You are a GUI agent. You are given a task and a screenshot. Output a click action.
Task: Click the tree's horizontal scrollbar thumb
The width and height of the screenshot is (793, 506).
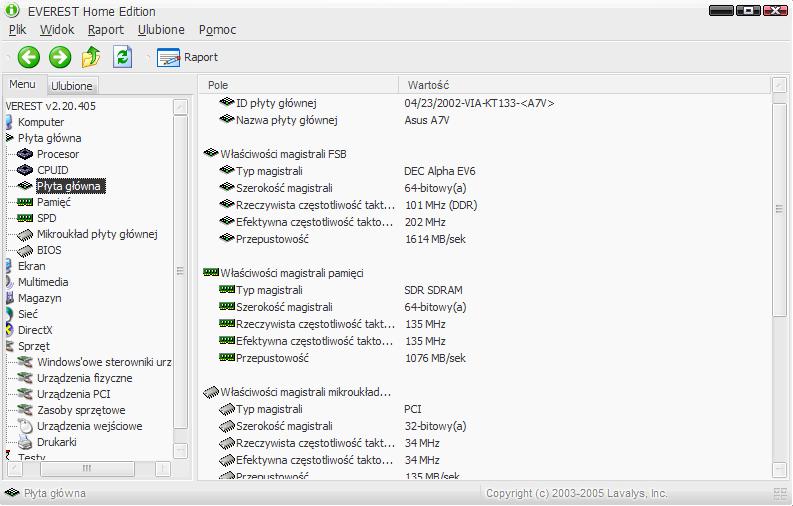tap(87, 469)
